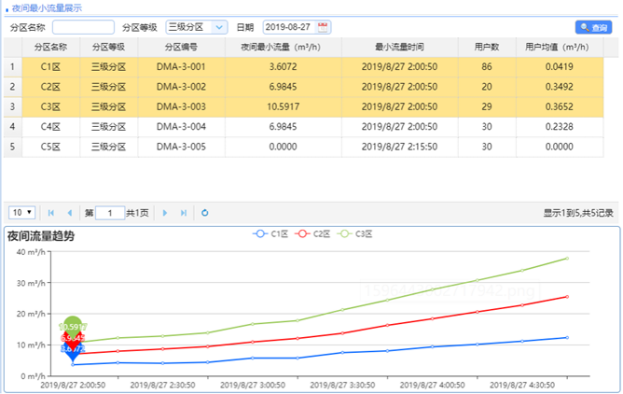Click cell DMA-3-004
This screenshot has height=394, width=623.
pos(181,127)
